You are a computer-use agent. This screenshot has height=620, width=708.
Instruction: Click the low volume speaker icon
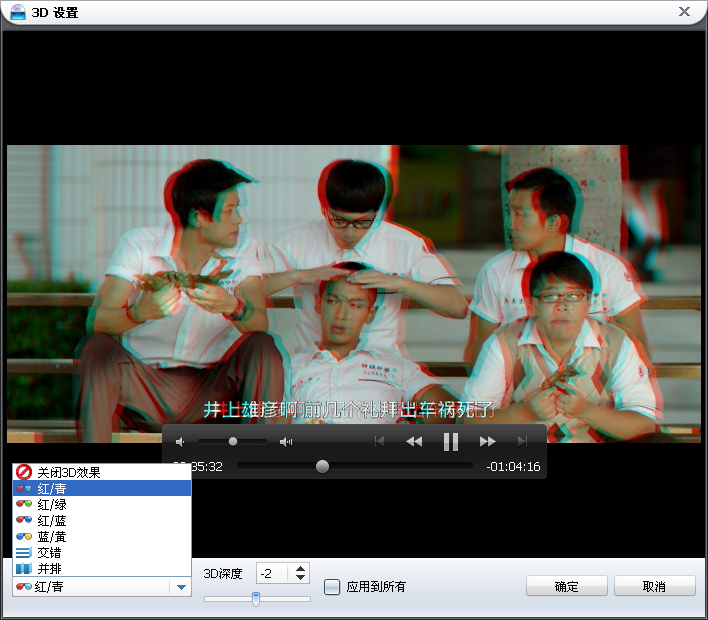click(180, 442)
